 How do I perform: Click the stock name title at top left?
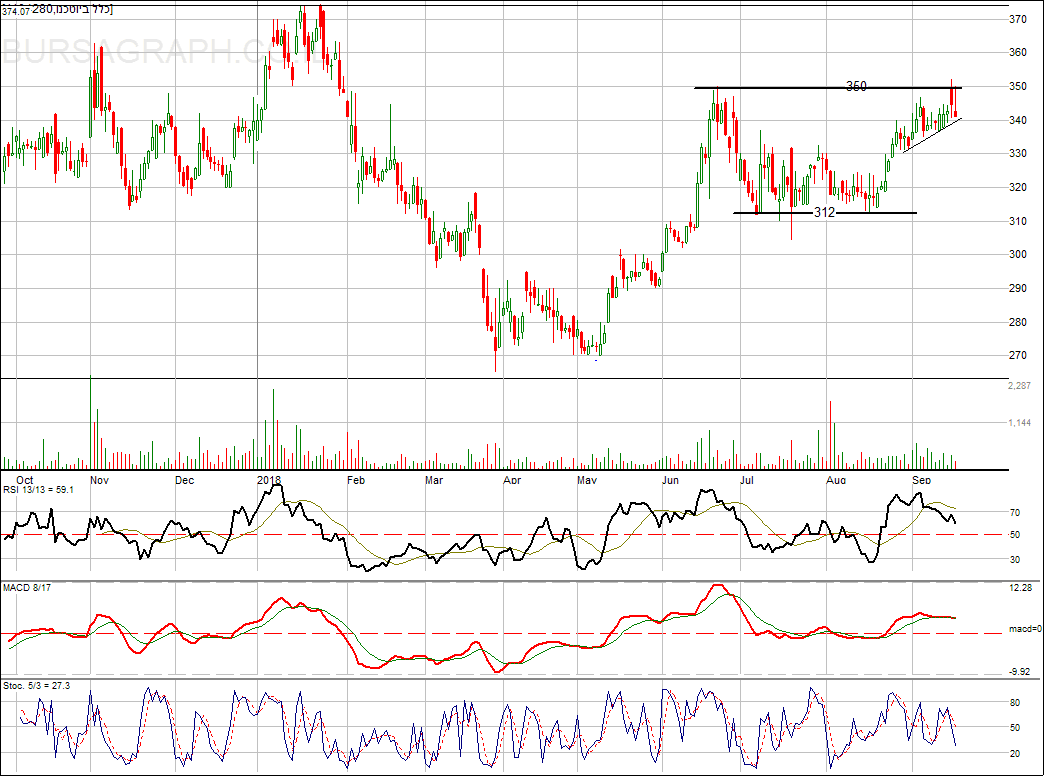coord(58,10)
